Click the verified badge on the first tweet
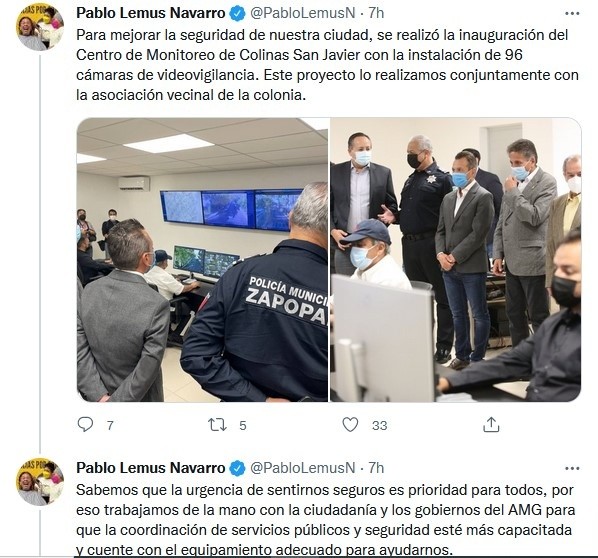Screen dimensions: 598x558 237,14
